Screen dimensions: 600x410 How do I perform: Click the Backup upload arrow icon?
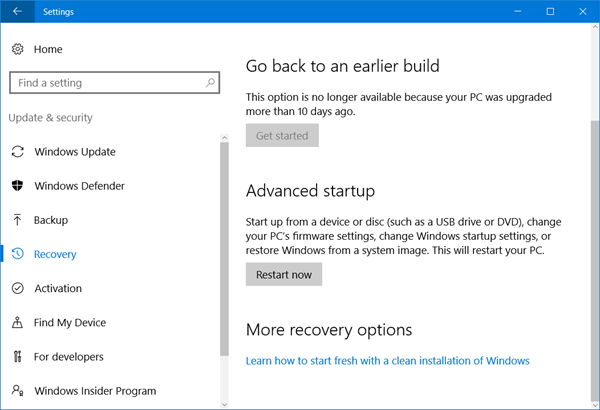click(17, 220)
